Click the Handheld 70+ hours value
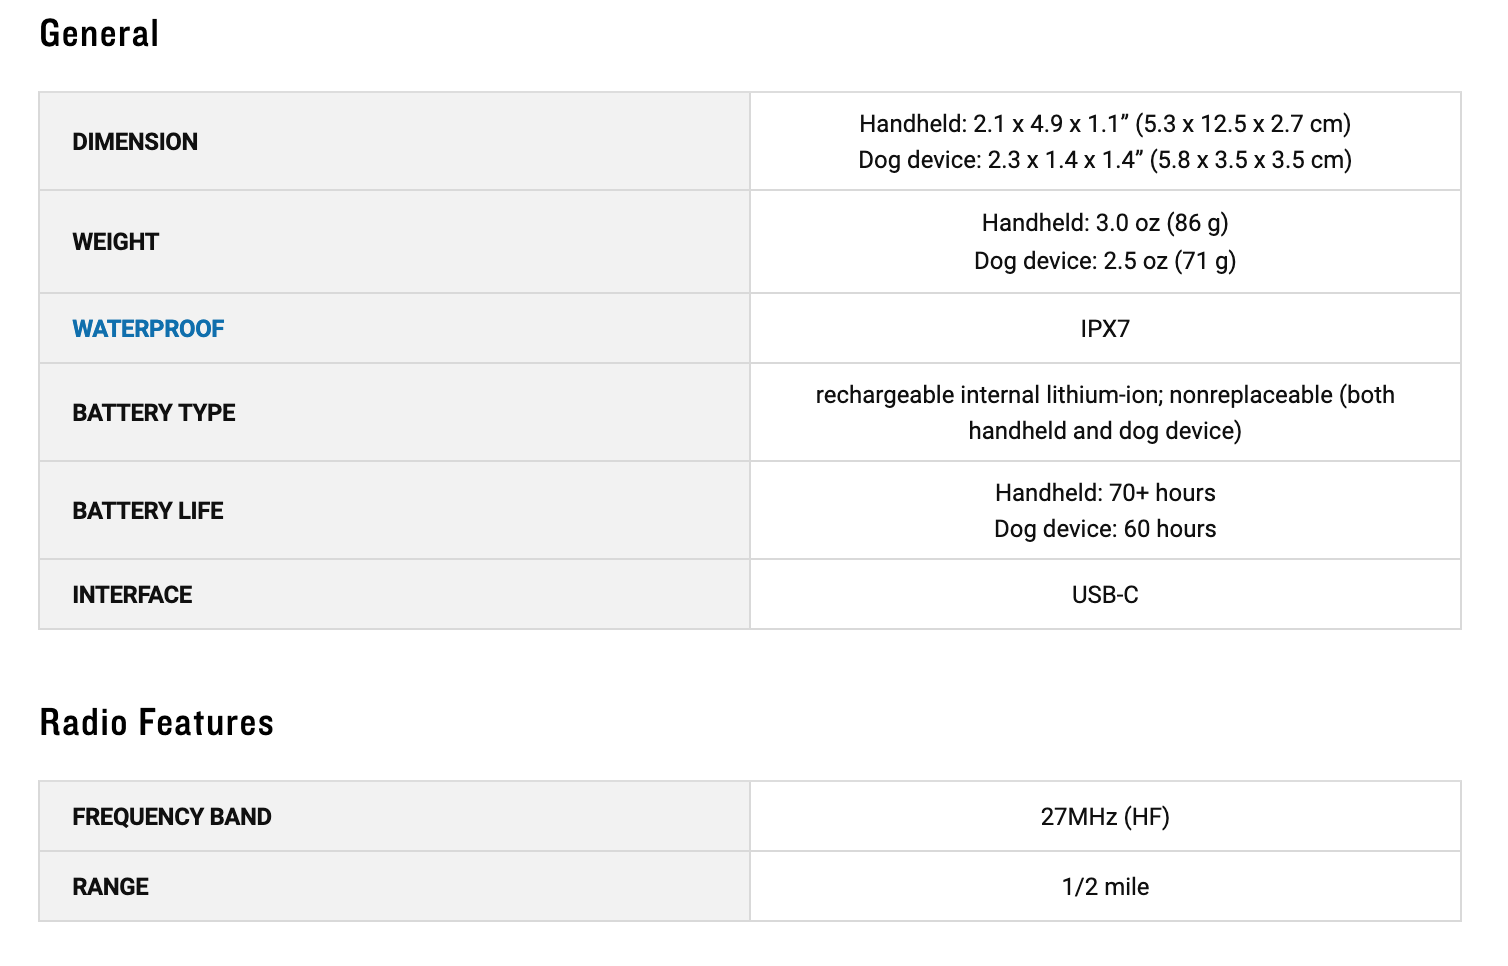1508x966 pixels. coord(1104,493)
